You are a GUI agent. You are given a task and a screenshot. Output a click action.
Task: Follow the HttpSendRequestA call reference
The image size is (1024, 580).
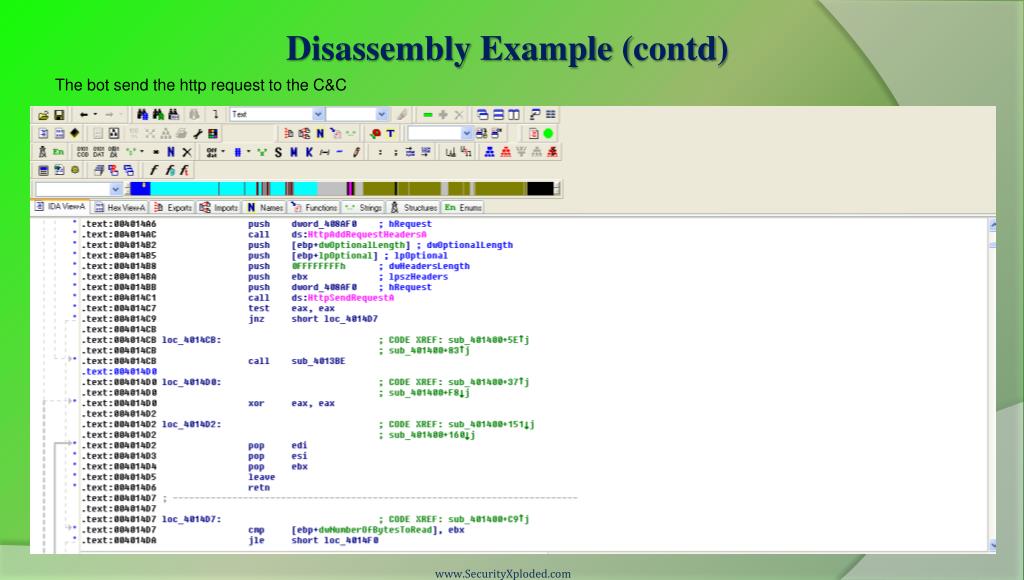[351, 298]
